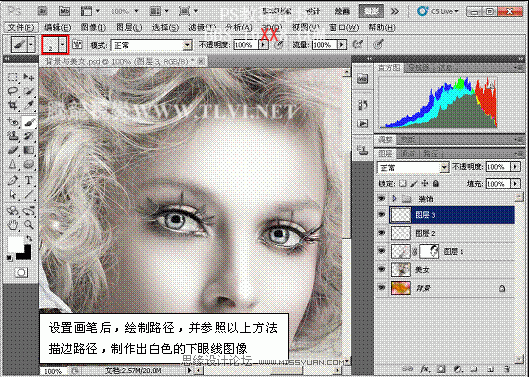
Task: Toggle tablet pressure for brush size
Action: pyautogui.click(x=379, y=45)
